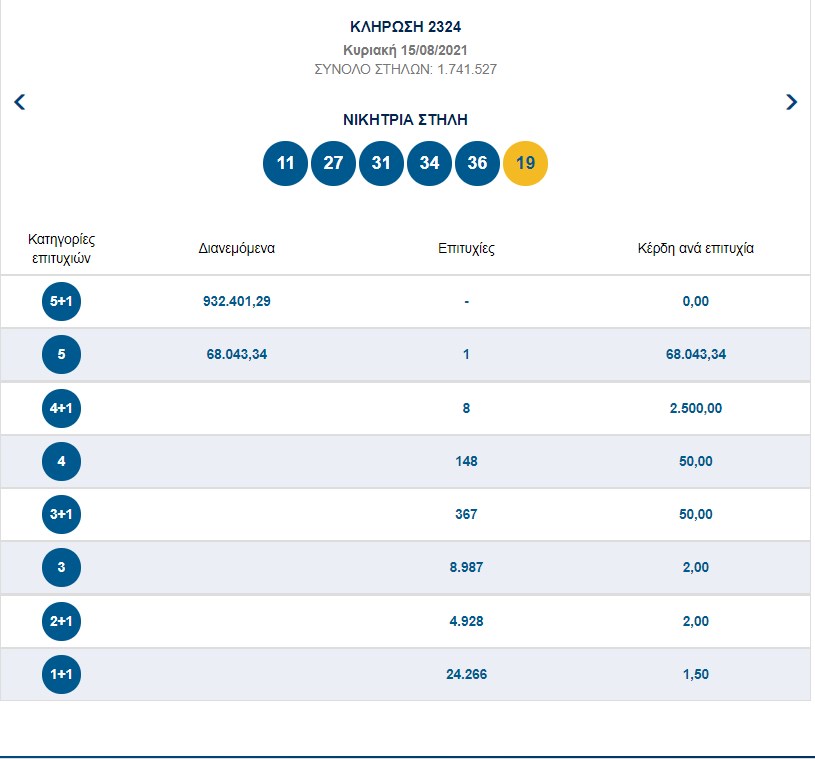Click the 3+1 category badge
Screen dimensions: 815x759
pyautogui.click(x=61, y=514)
